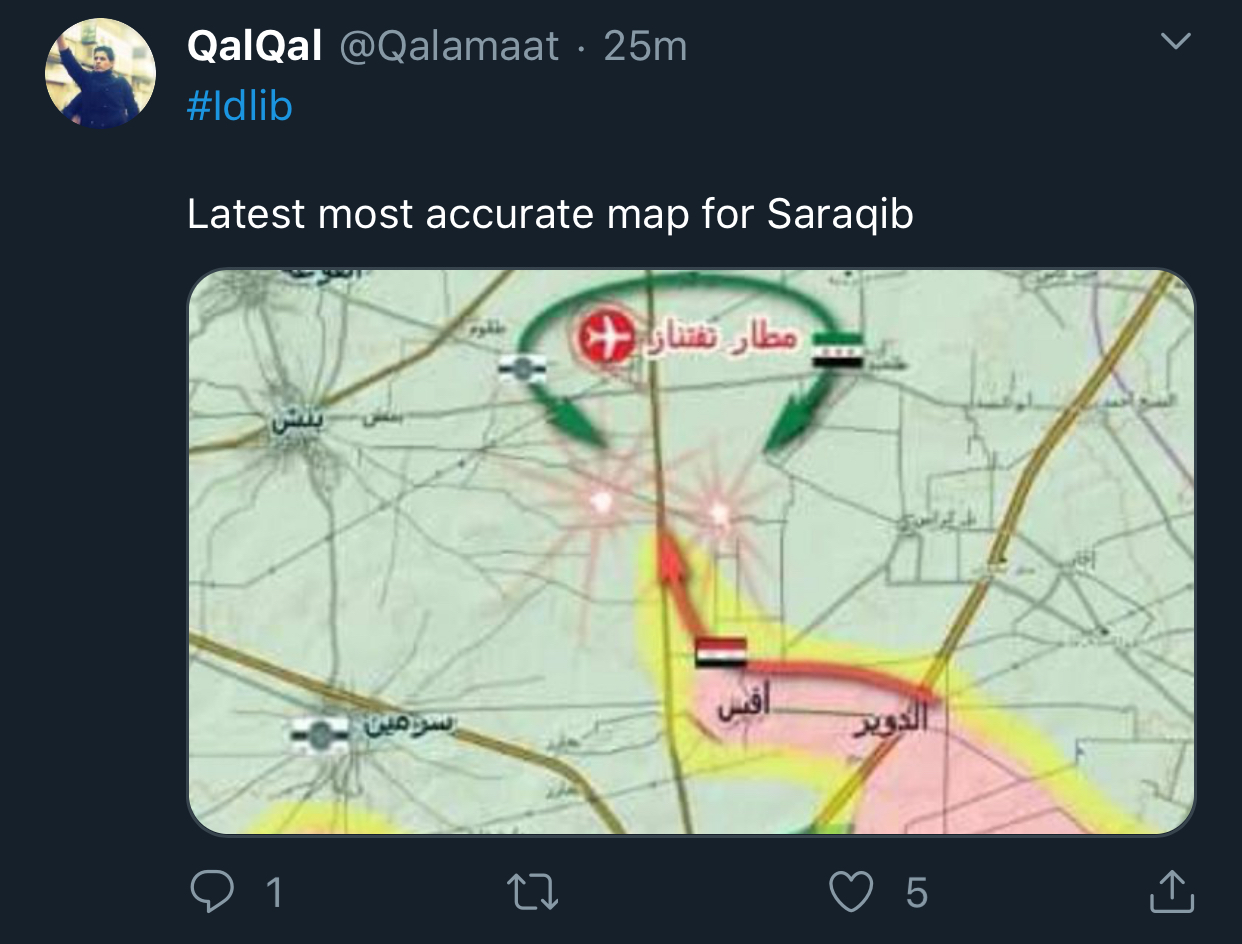Click the red-white-black flag above Afis
This screenshot has width=1242, height=944.
coord(721,652)
